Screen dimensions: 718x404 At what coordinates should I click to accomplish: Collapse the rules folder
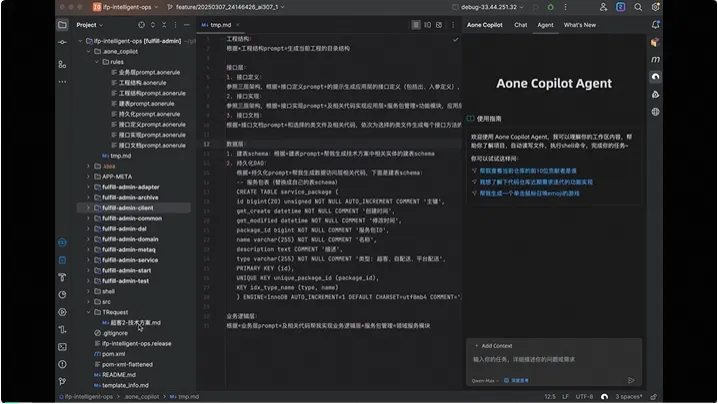(x=97, y=62)
